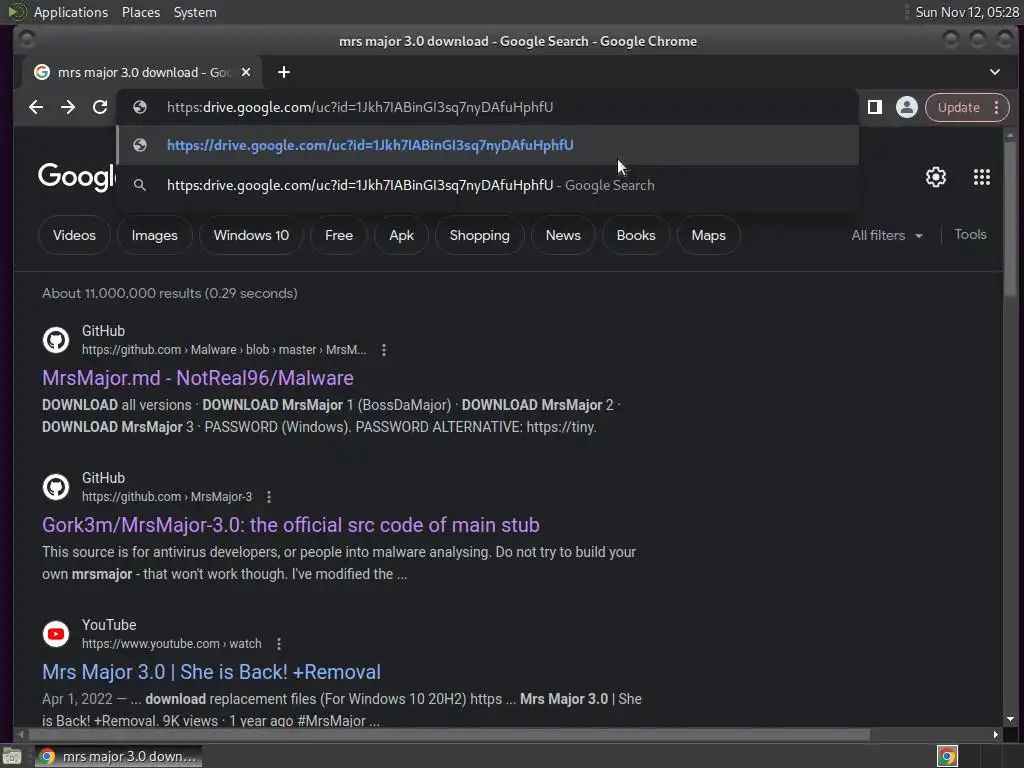The width and height of the screenshot is (1024, 768).
Task: Click the show desktop icon in taskbar
Action: tap(12, 756)
